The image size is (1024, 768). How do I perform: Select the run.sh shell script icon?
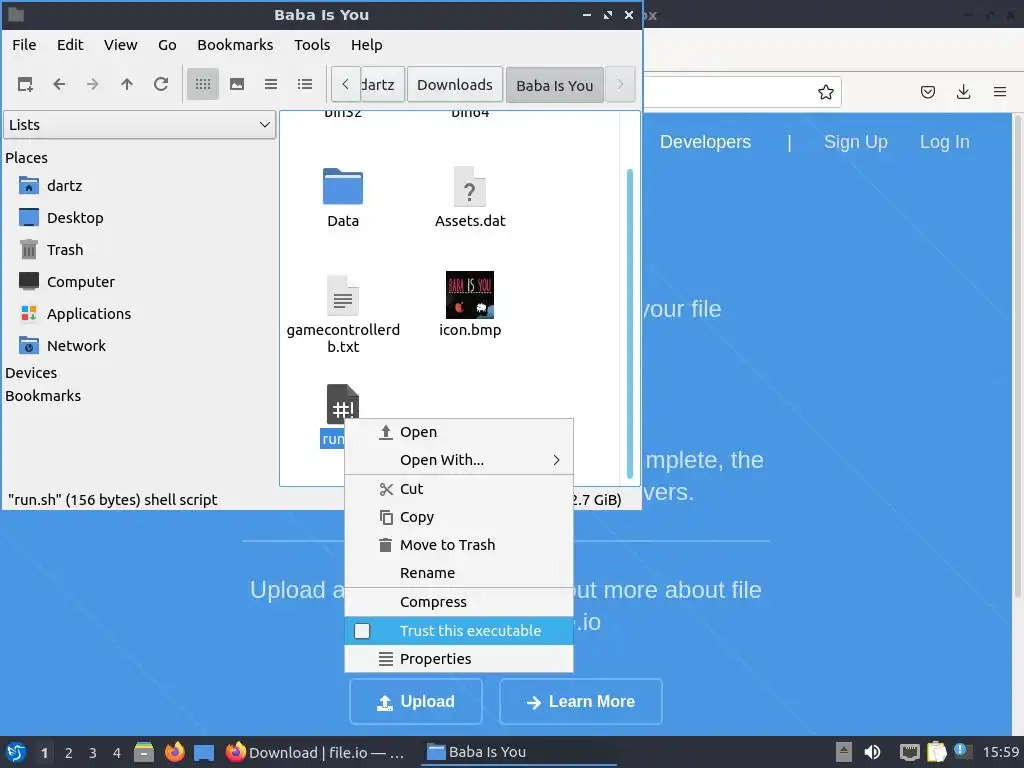click(x=342, y=403)
